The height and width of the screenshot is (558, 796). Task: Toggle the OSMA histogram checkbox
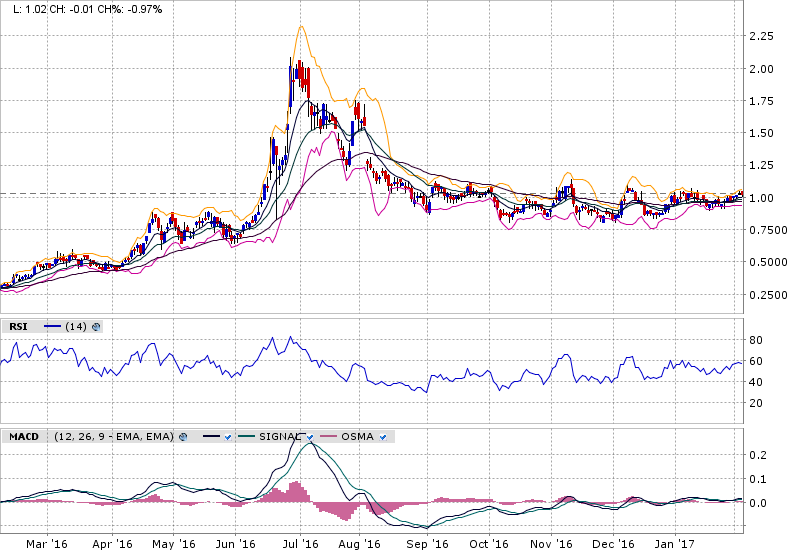[383, 437]
